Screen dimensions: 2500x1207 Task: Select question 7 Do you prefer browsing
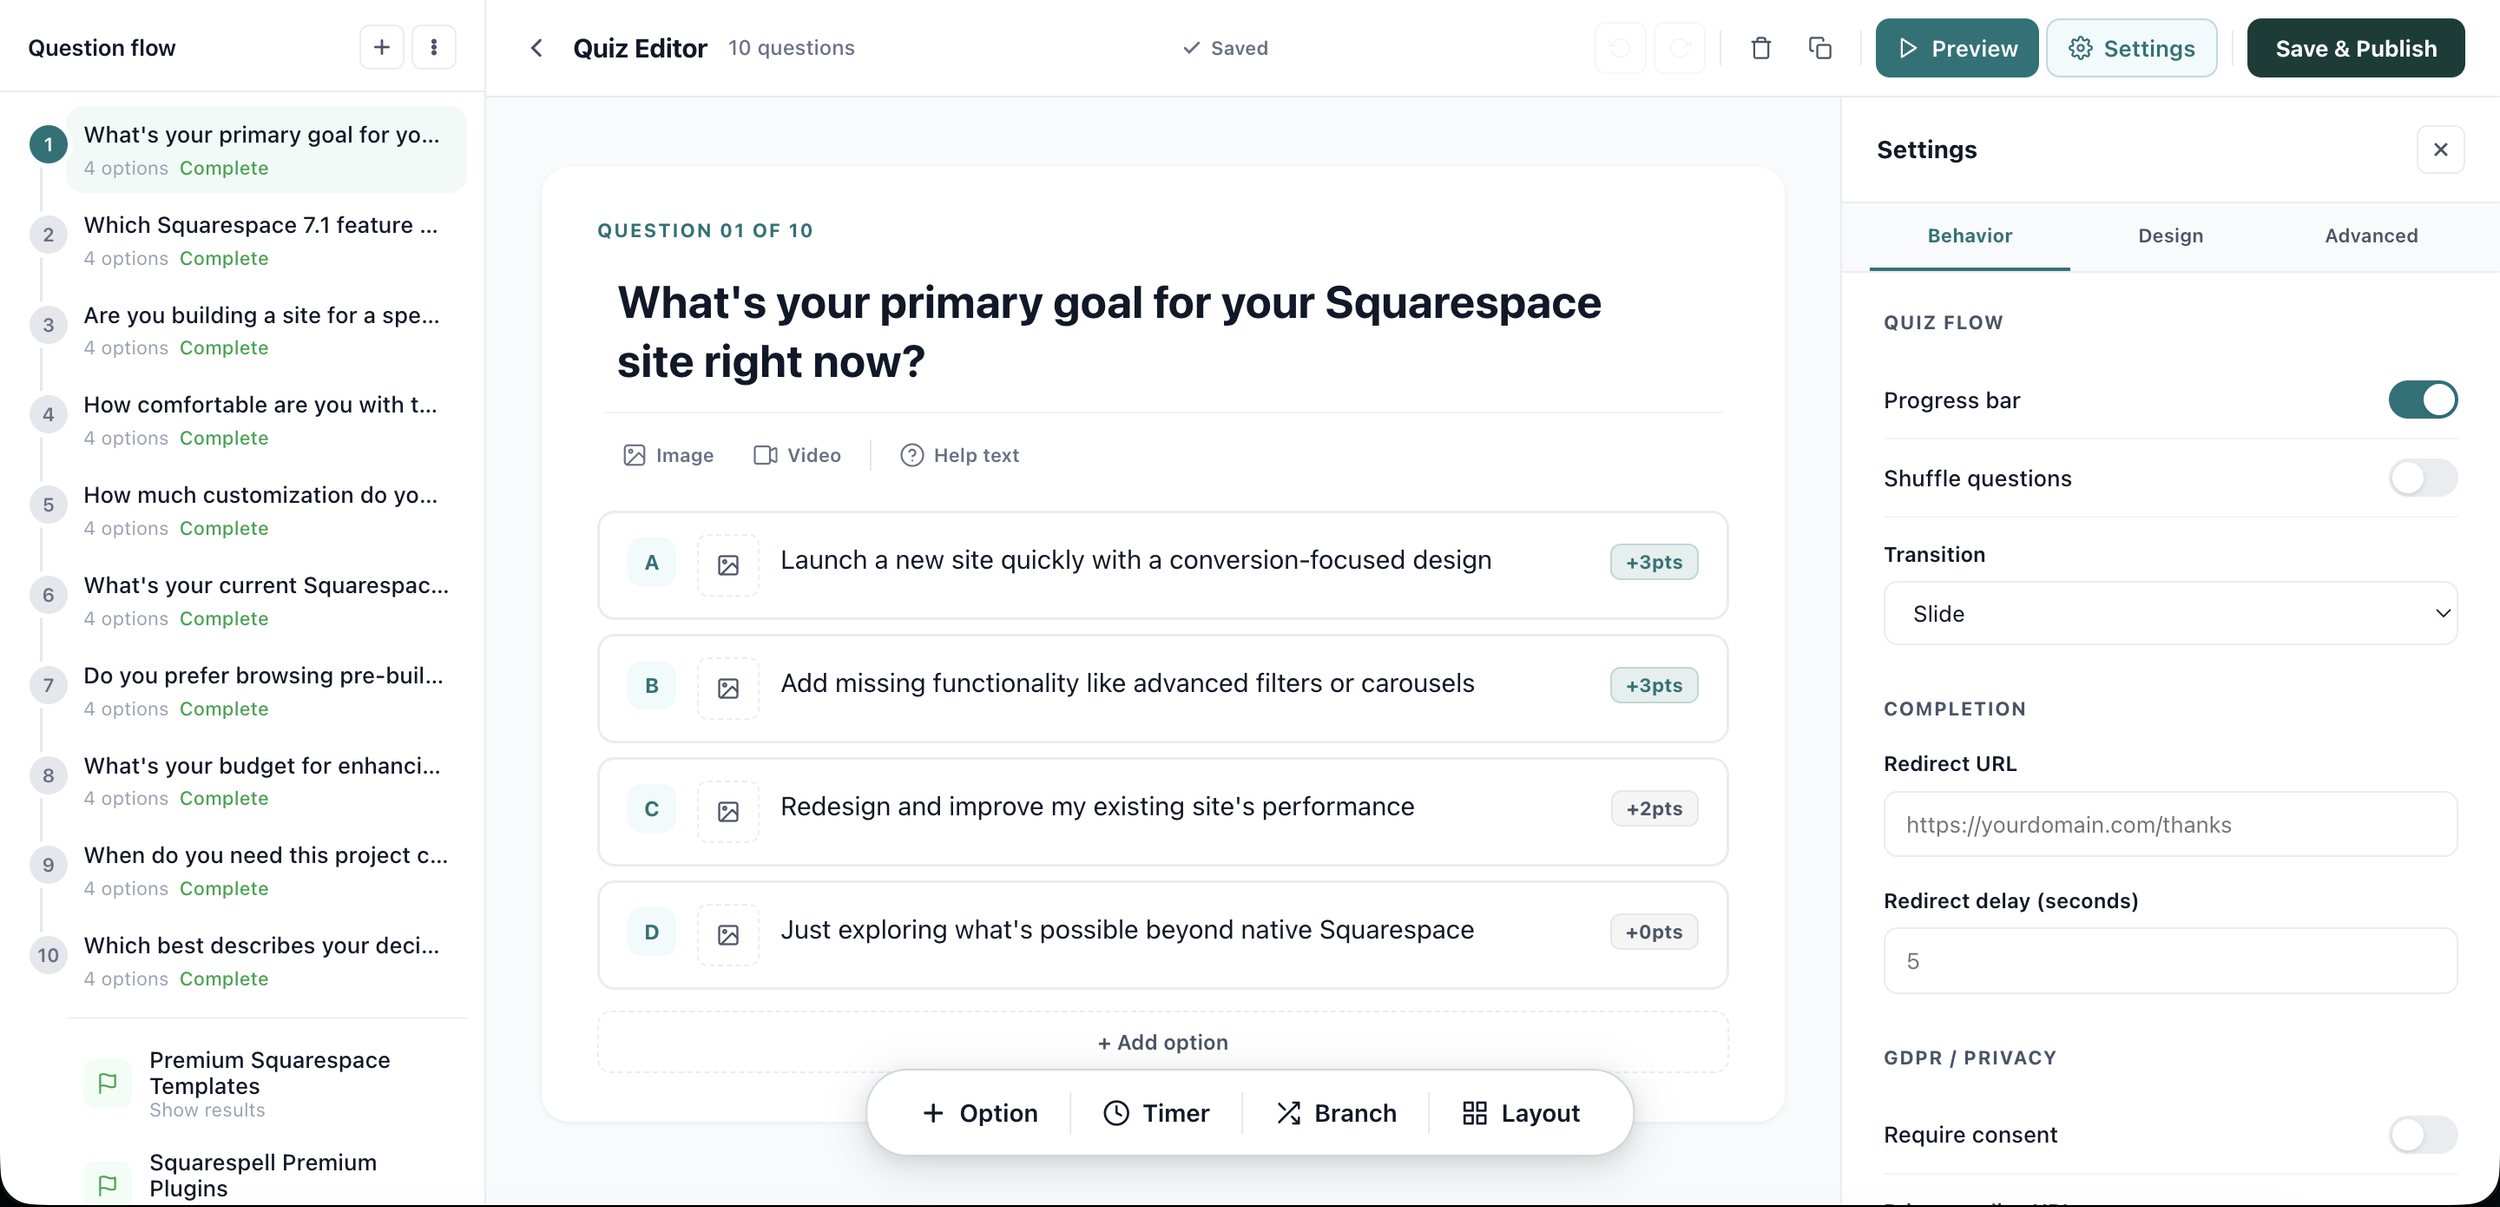[x=266, y=690]
